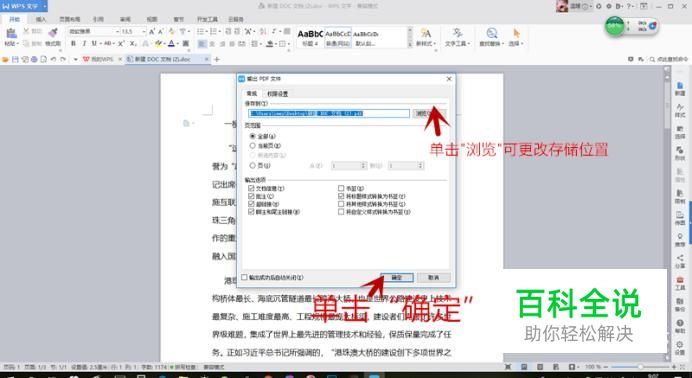Click the help question mark in title bar
The height and width of the screenshot is (378, 692).
629,6
